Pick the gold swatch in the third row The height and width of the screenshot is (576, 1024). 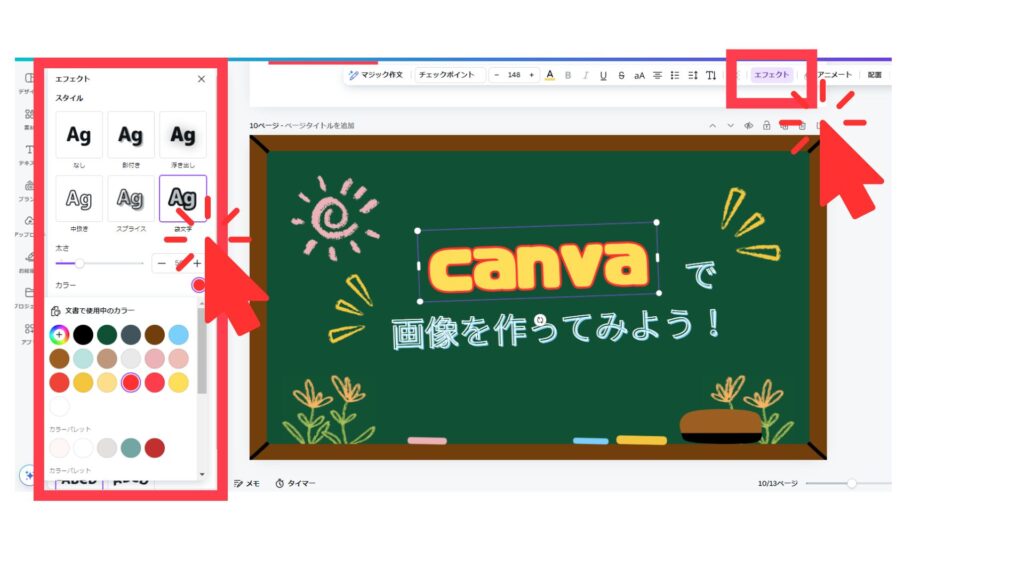[x=83, y=383]
